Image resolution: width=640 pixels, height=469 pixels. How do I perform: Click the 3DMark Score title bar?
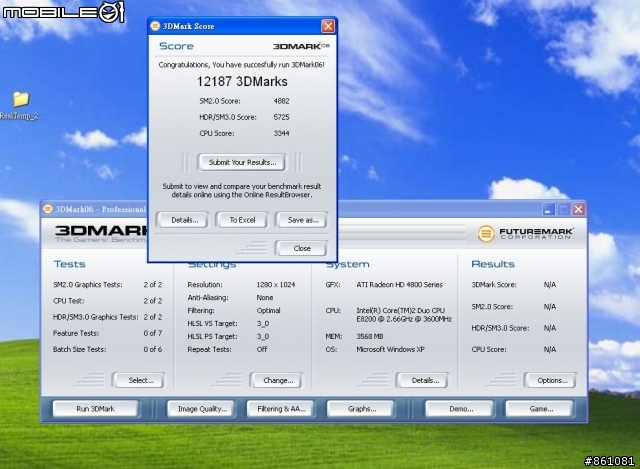pyautogui.click(x=242, y=26)
